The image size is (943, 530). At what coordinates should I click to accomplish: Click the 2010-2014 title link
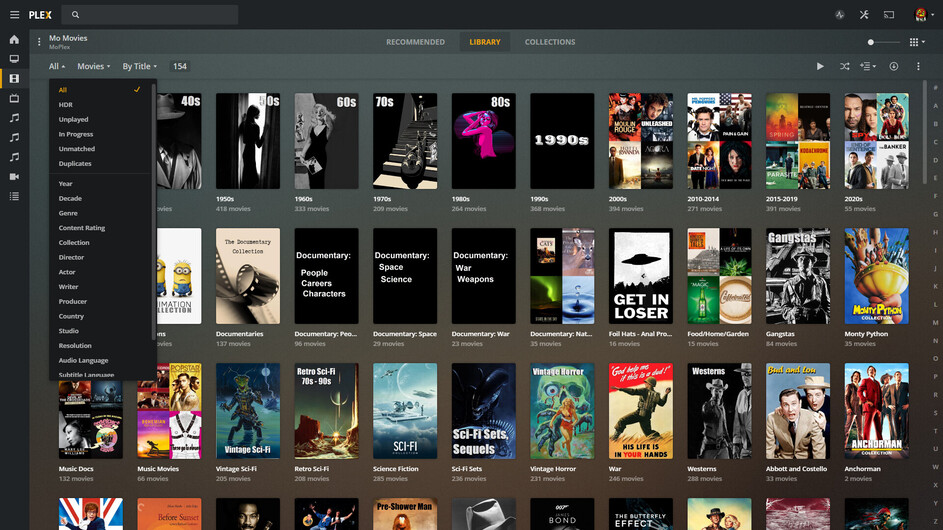pyautogui.click(x=705, y=199)
